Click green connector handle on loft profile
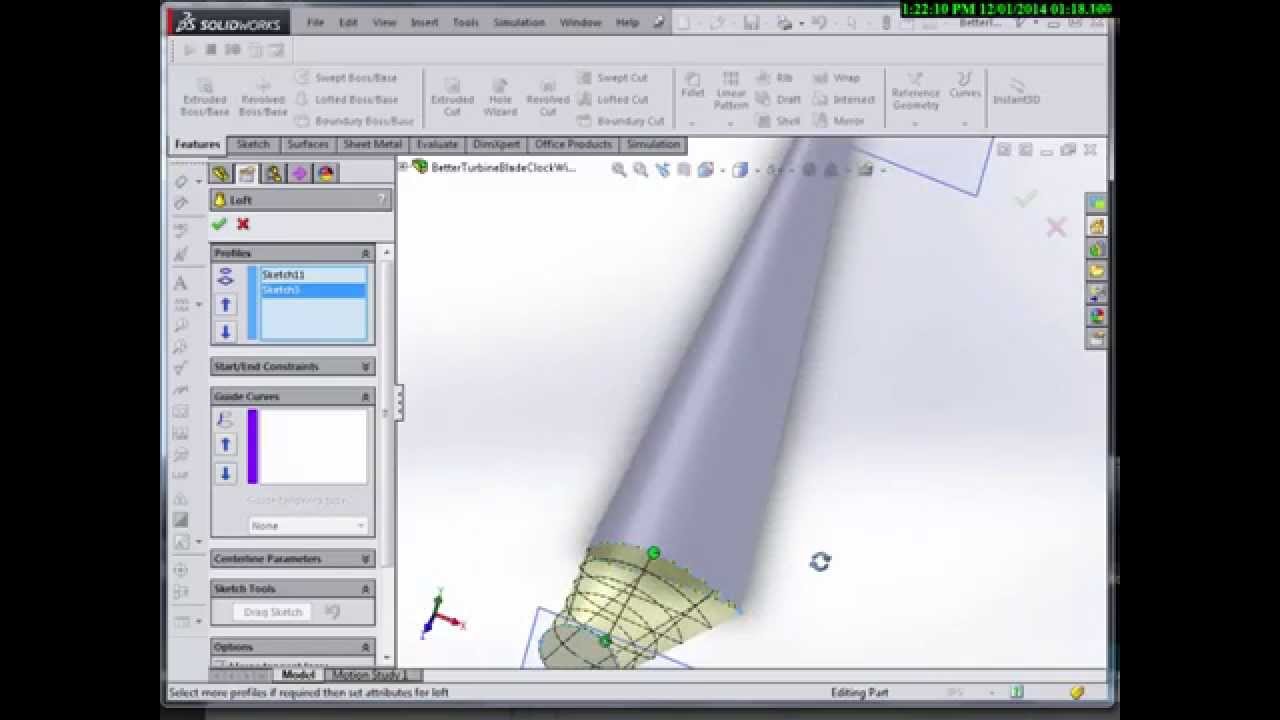 [x=653, y=553]
